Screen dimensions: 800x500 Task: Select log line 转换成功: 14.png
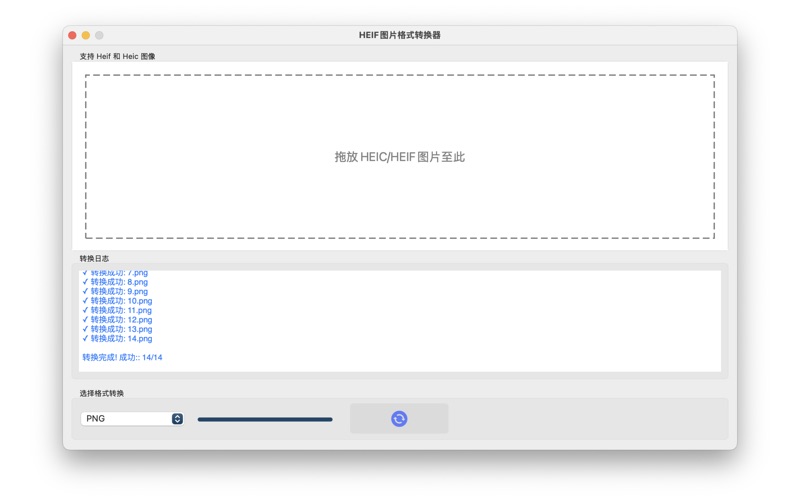click(117, 339)
